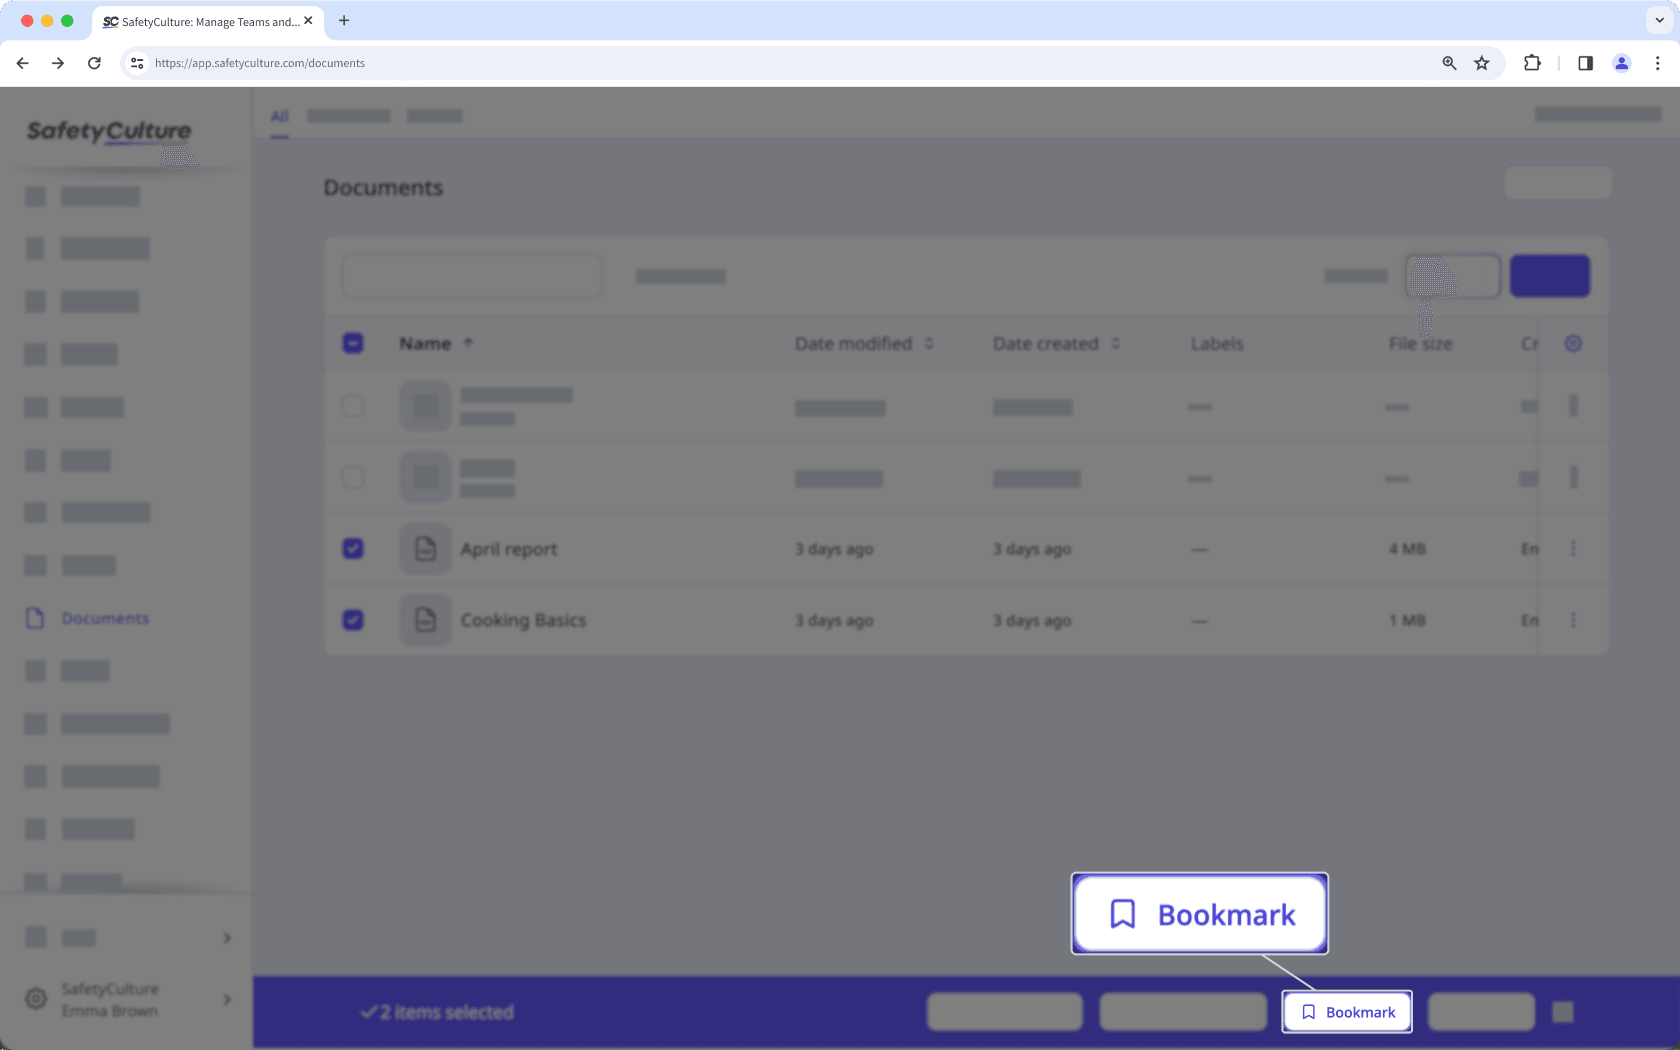Open the three-dot menu on Cooking Basics row

point(1572,620)
